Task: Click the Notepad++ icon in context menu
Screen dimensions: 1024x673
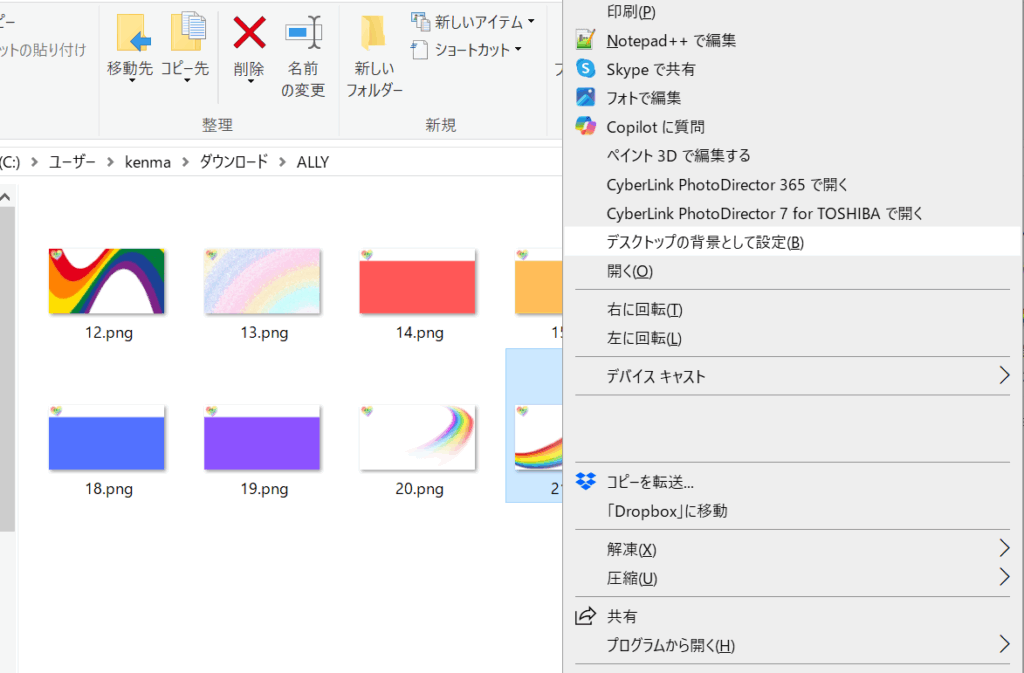Action: (585, 40)
